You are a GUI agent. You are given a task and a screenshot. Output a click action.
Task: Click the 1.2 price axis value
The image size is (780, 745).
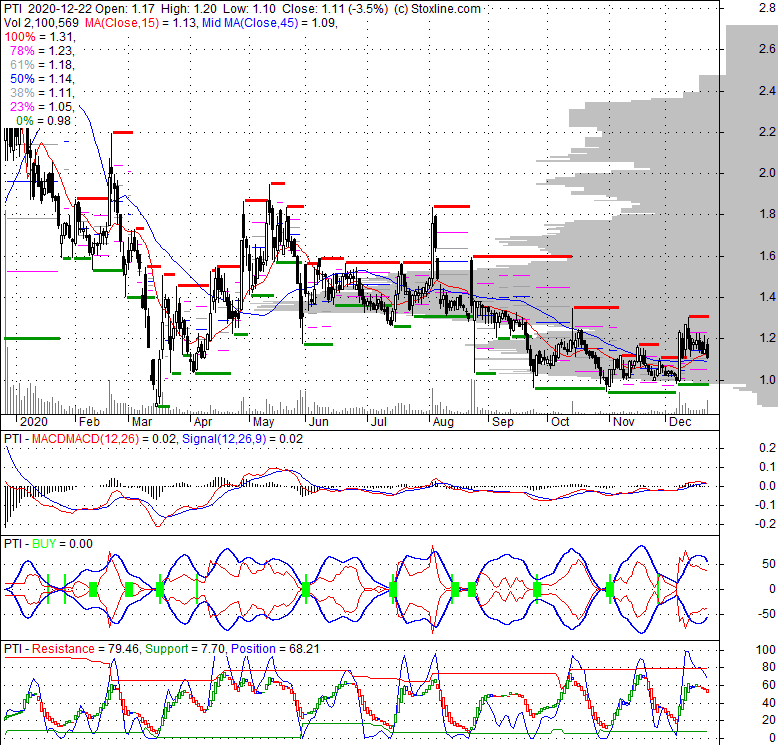pos(767,338)
